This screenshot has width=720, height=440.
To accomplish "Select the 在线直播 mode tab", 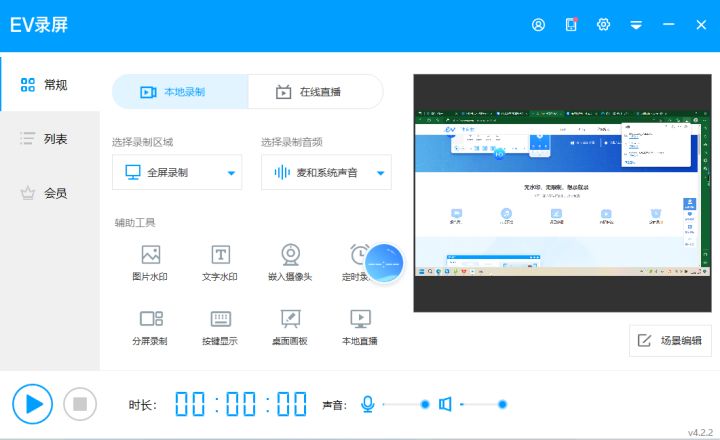I will [315, 92].
